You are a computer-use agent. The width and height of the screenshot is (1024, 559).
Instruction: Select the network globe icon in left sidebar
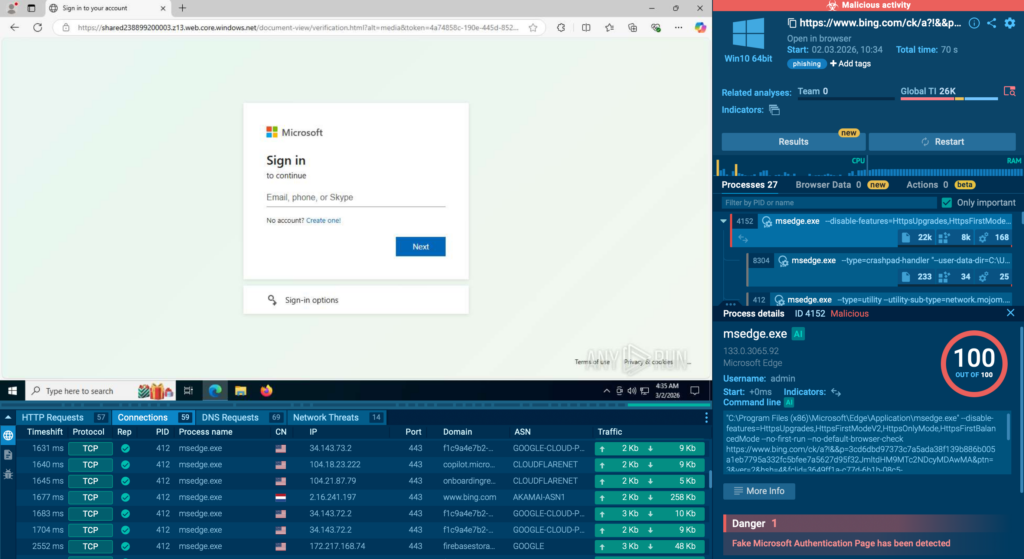[x=8, y=436]
